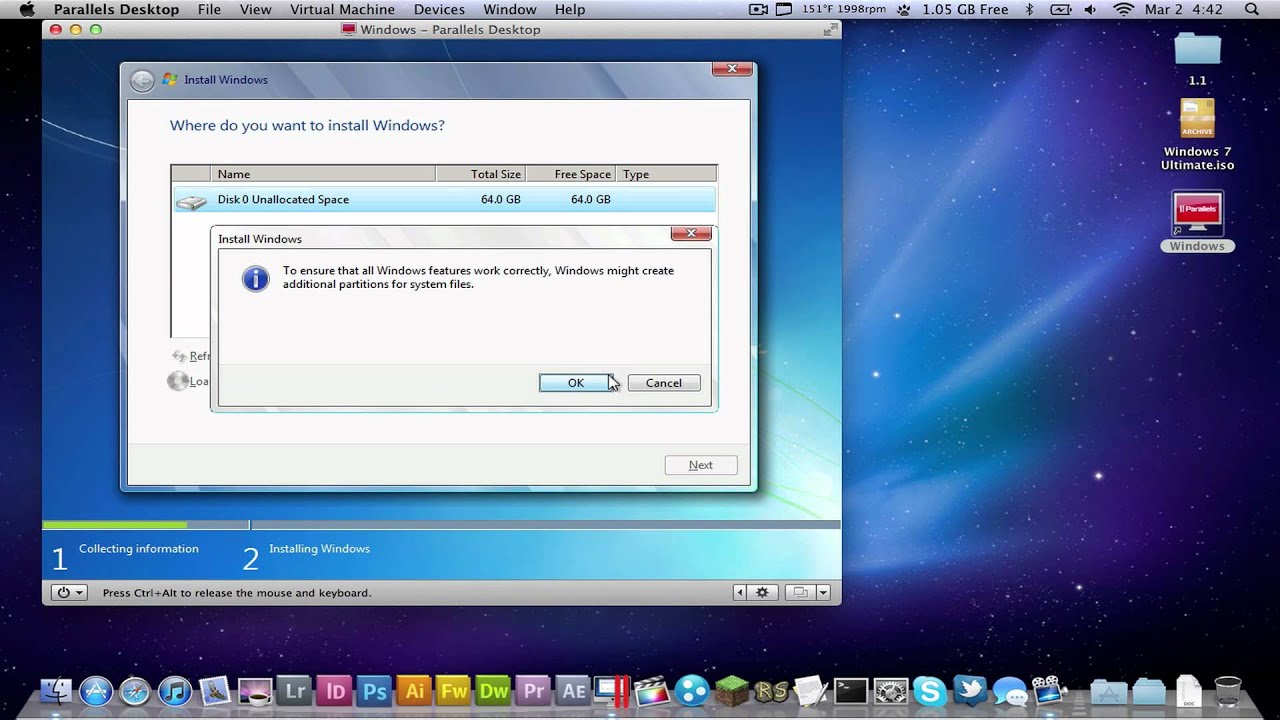Click the Name column header
1280x720 pixels.
322,174
